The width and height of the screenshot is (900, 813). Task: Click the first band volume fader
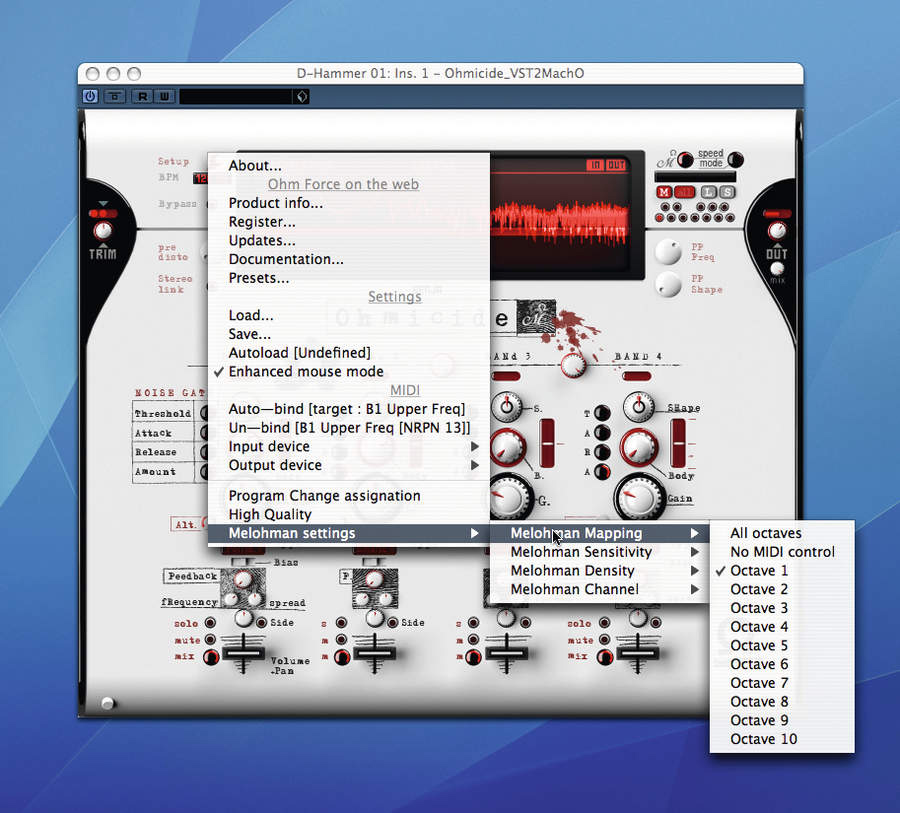click(x=243, y=653)
